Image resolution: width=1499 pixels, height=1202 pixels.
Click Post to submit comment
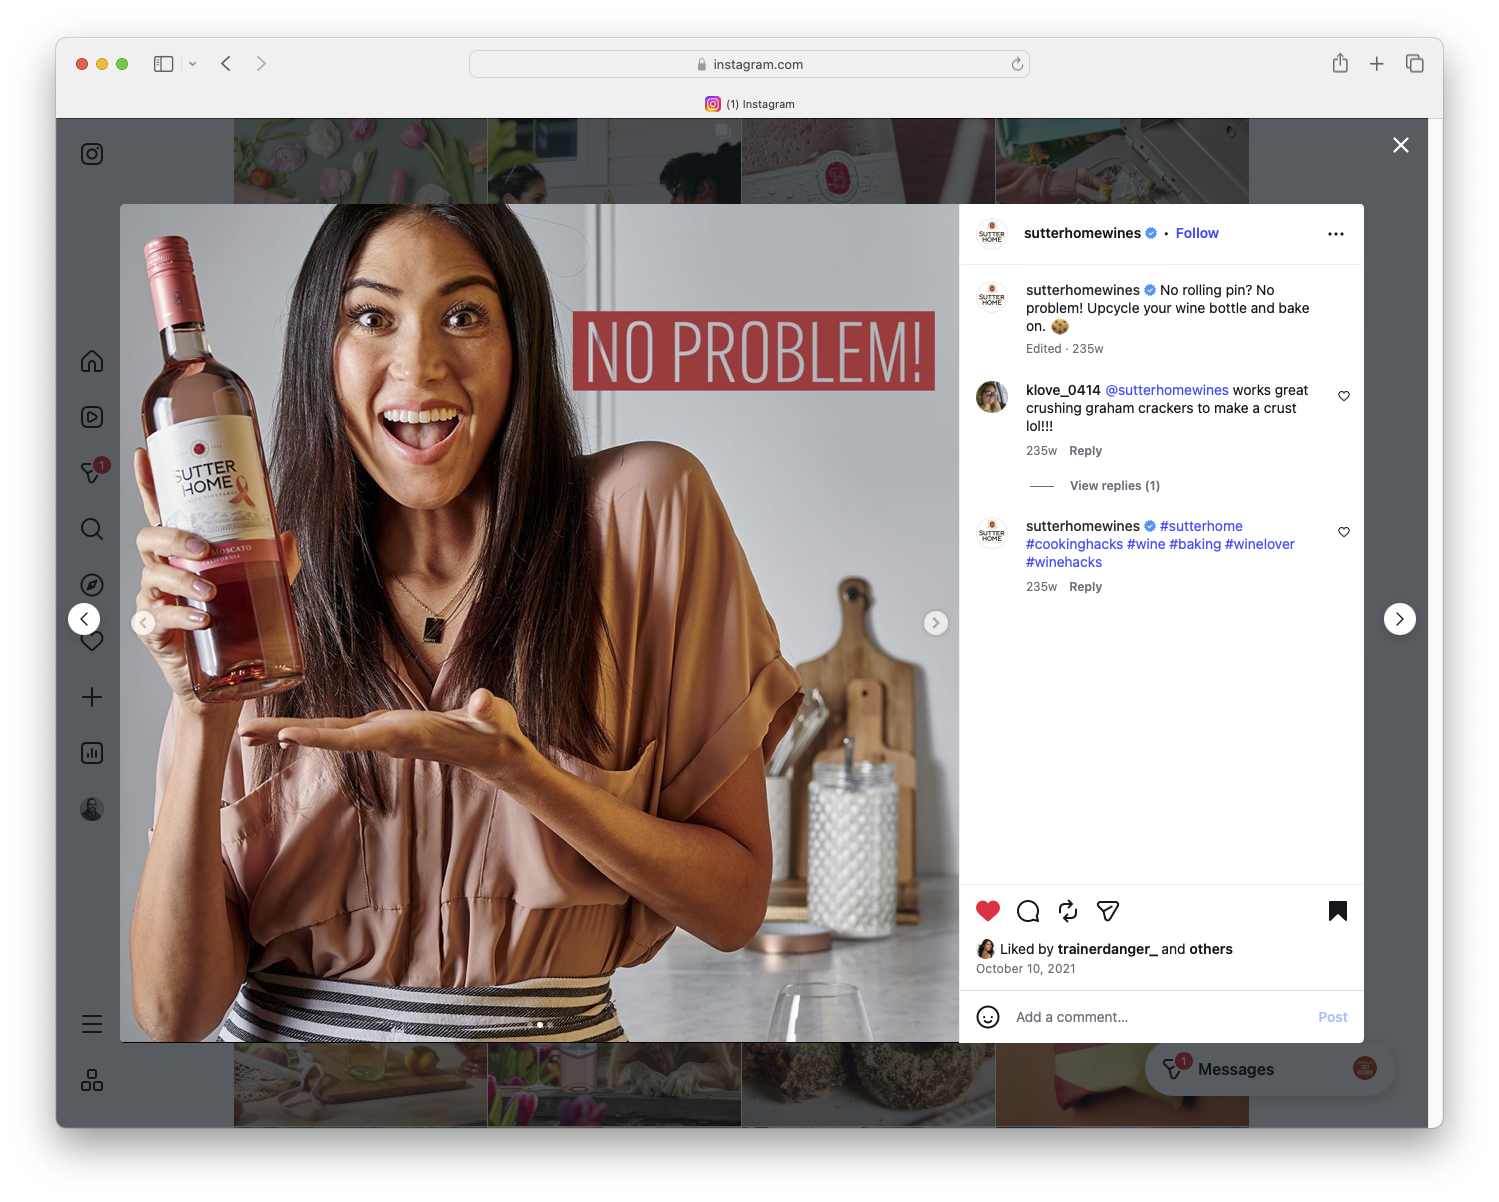1333,1017
